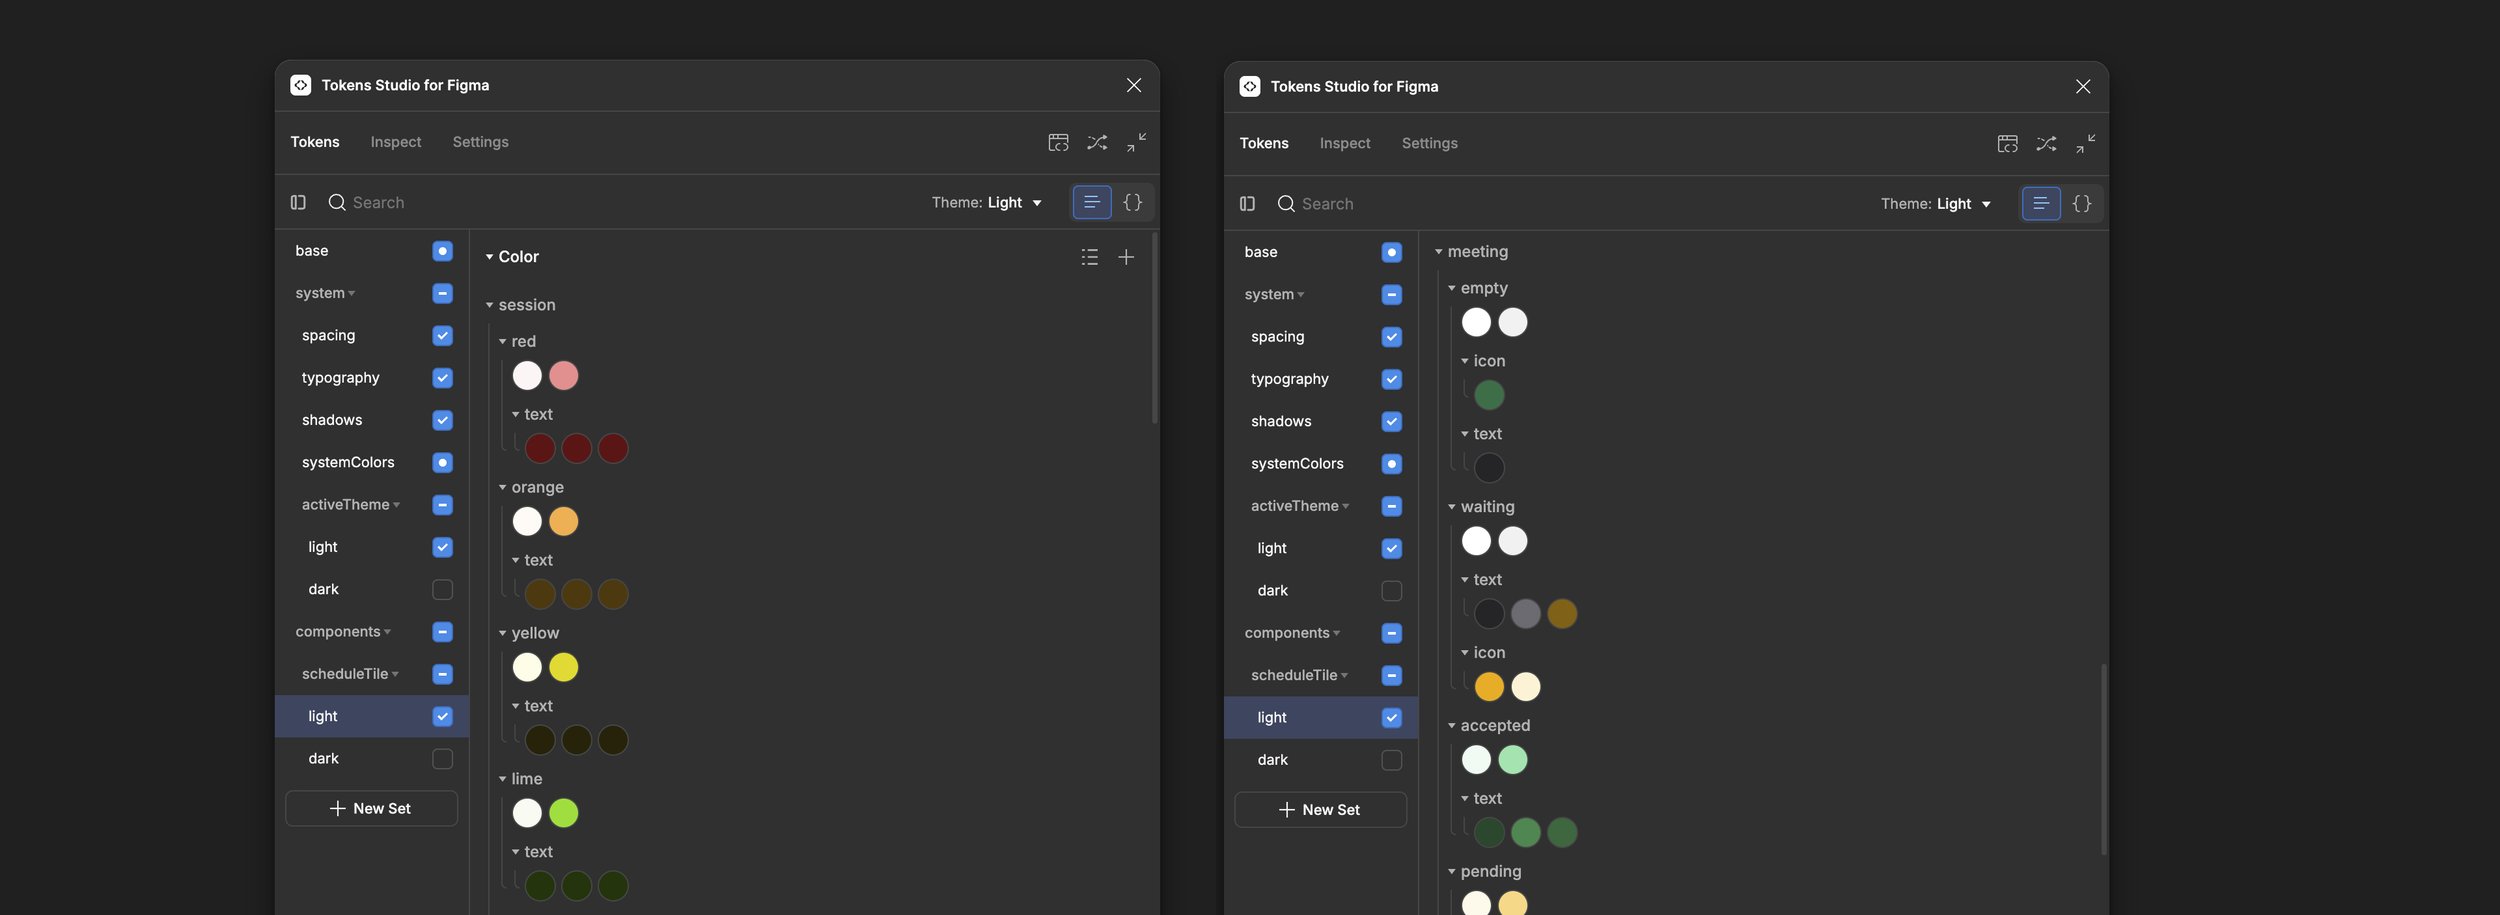Open Theme: Light dropdown in right window
Viewport: 2500px width, 915px height.
[1936, 204]
